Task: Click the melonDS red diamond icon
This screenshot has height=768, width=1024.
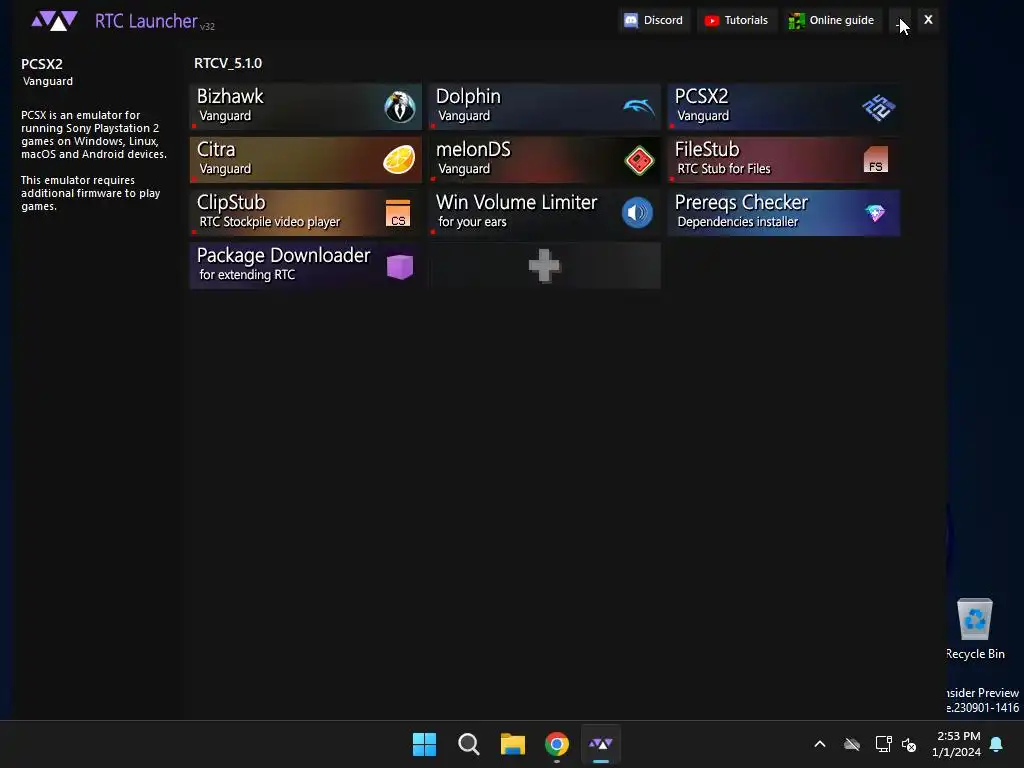Action: pyautogui.click(x=639, y=160)
